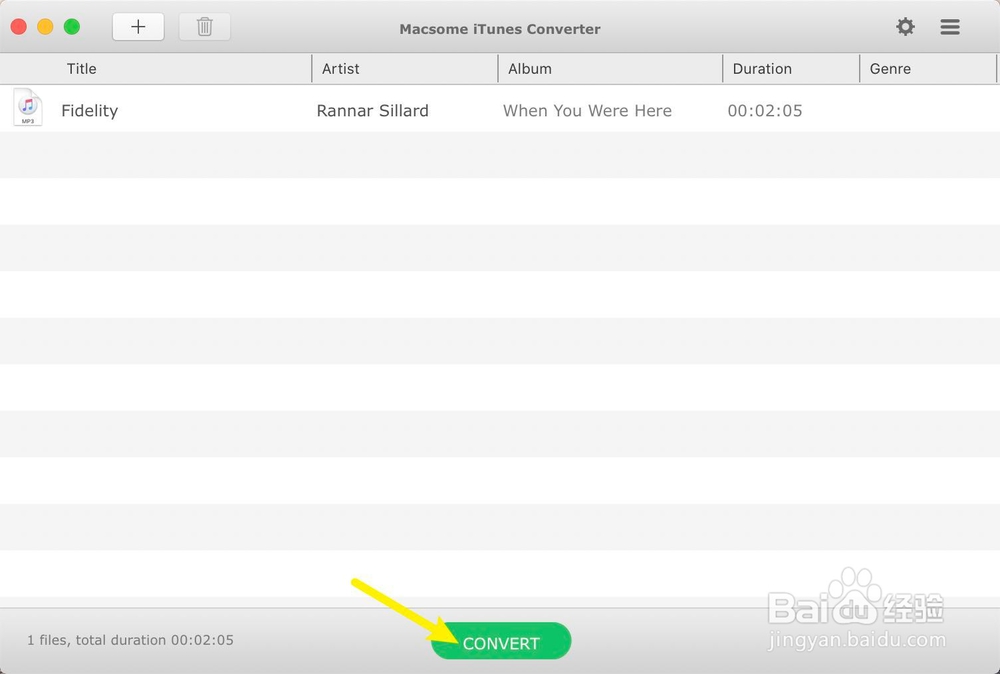
Task: Click the Title column header
Action: 81,68
